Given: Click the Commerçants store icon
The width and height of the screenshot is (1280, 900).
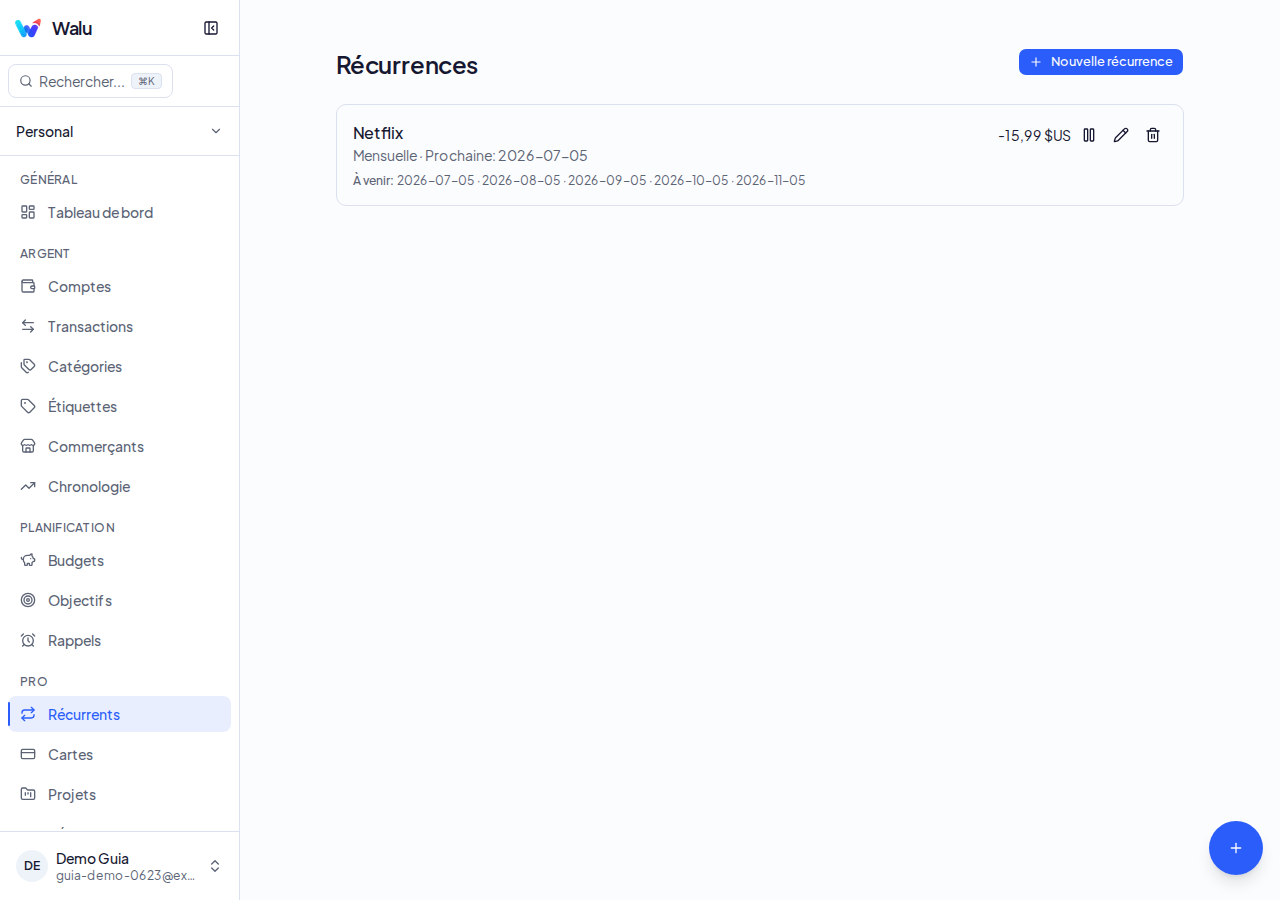Looking at the screenshot, I should tap(28, 446).
